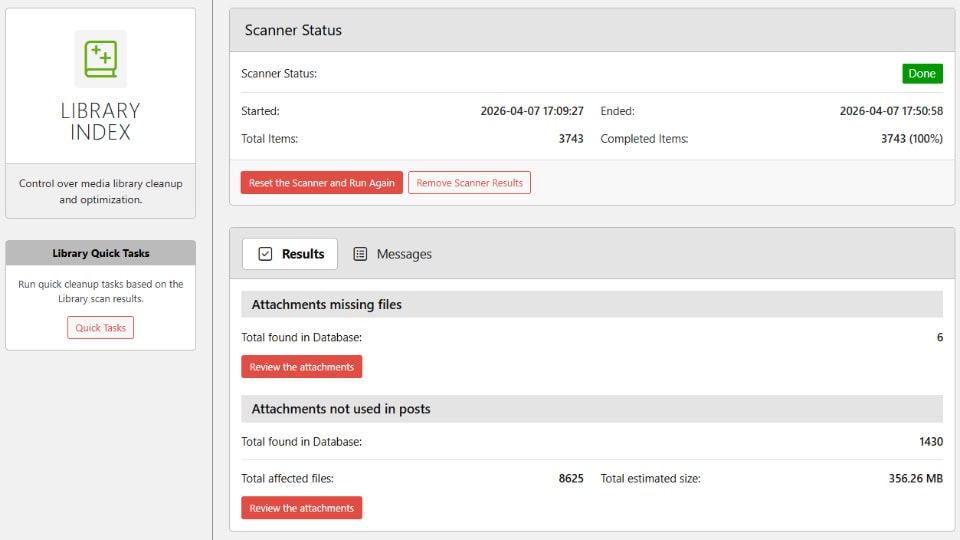Click Reset the Scanner and Run Again
Image resolution: width=960 pixels, height=540 pixels.
(x=321, y=182)
